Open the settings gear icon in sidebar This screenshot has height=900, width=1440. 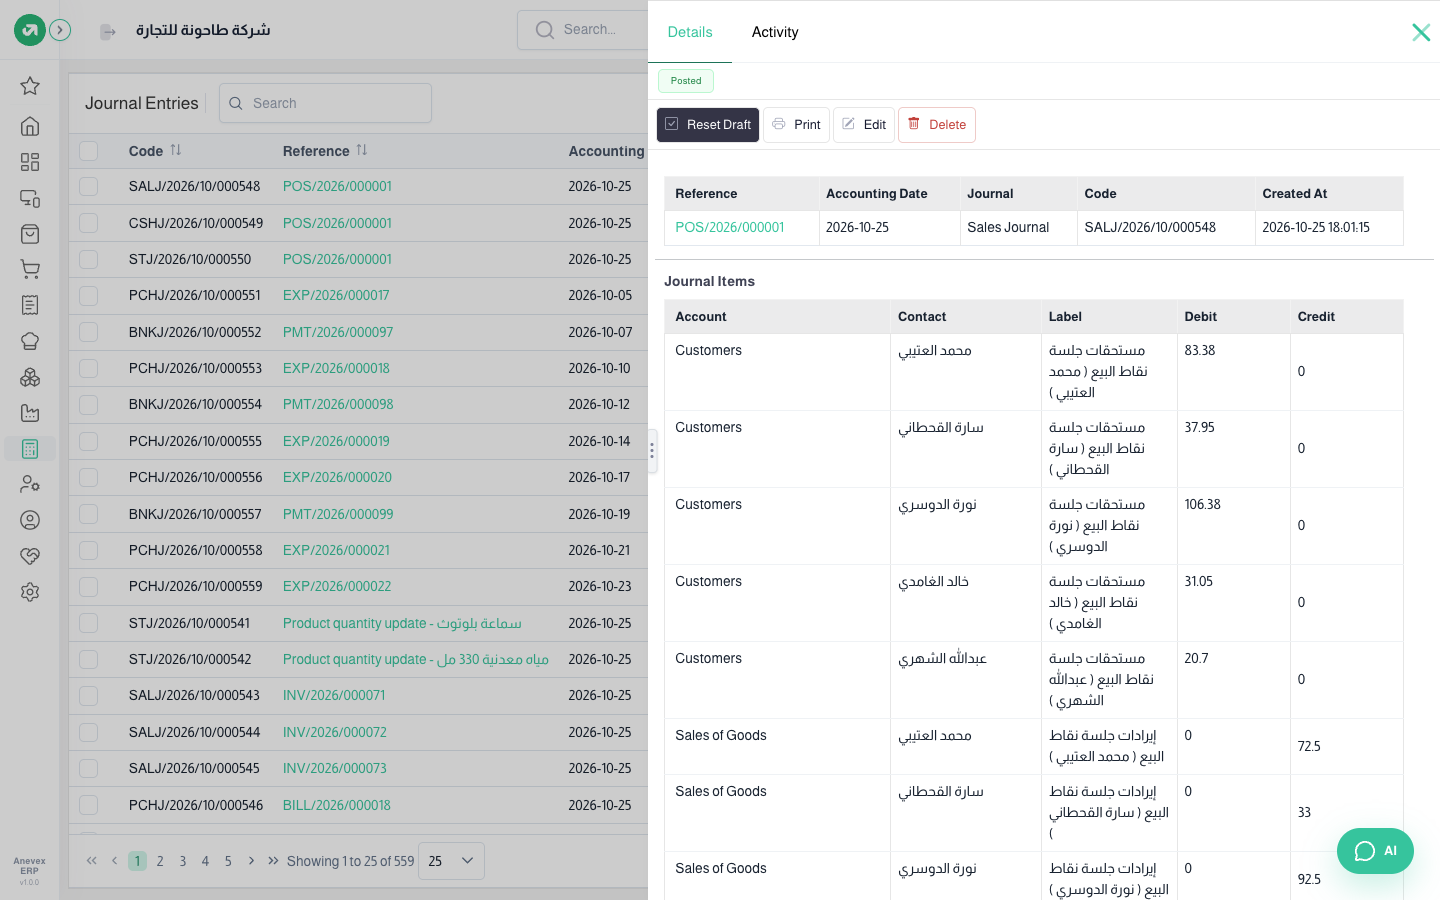click(30, 592)
